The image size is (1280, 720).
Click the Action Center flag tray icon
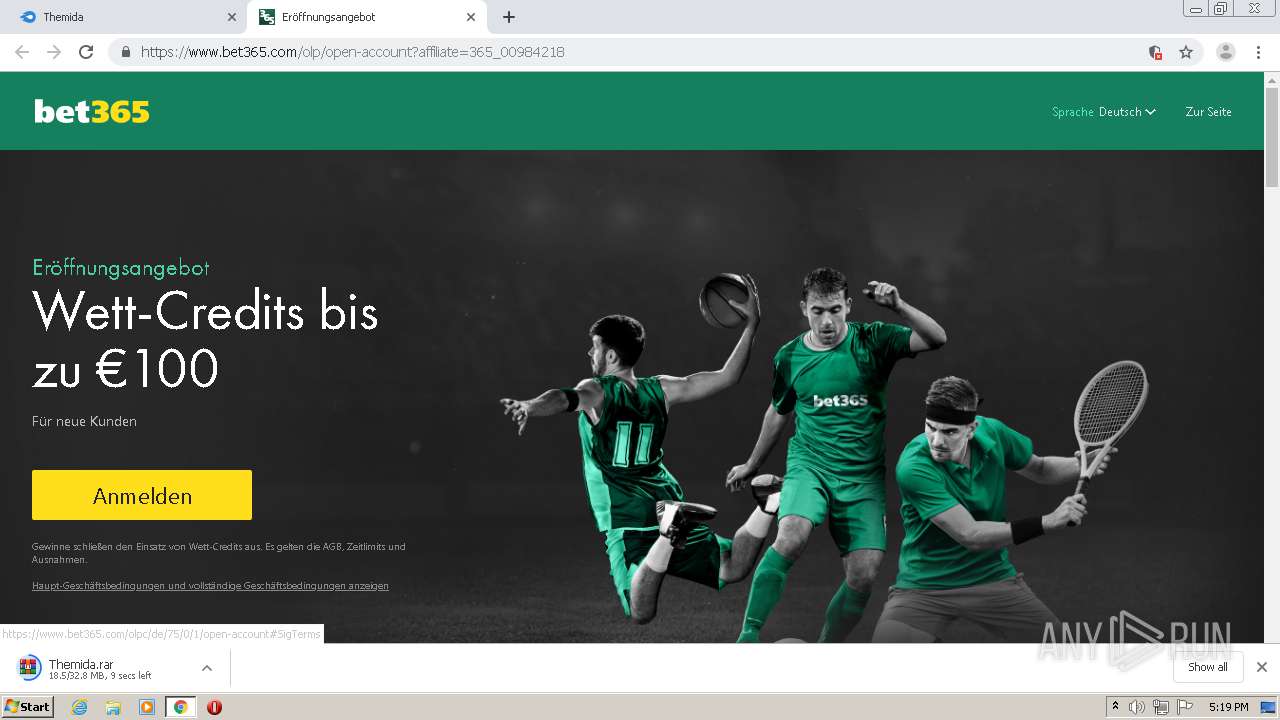click(1185, 707)
